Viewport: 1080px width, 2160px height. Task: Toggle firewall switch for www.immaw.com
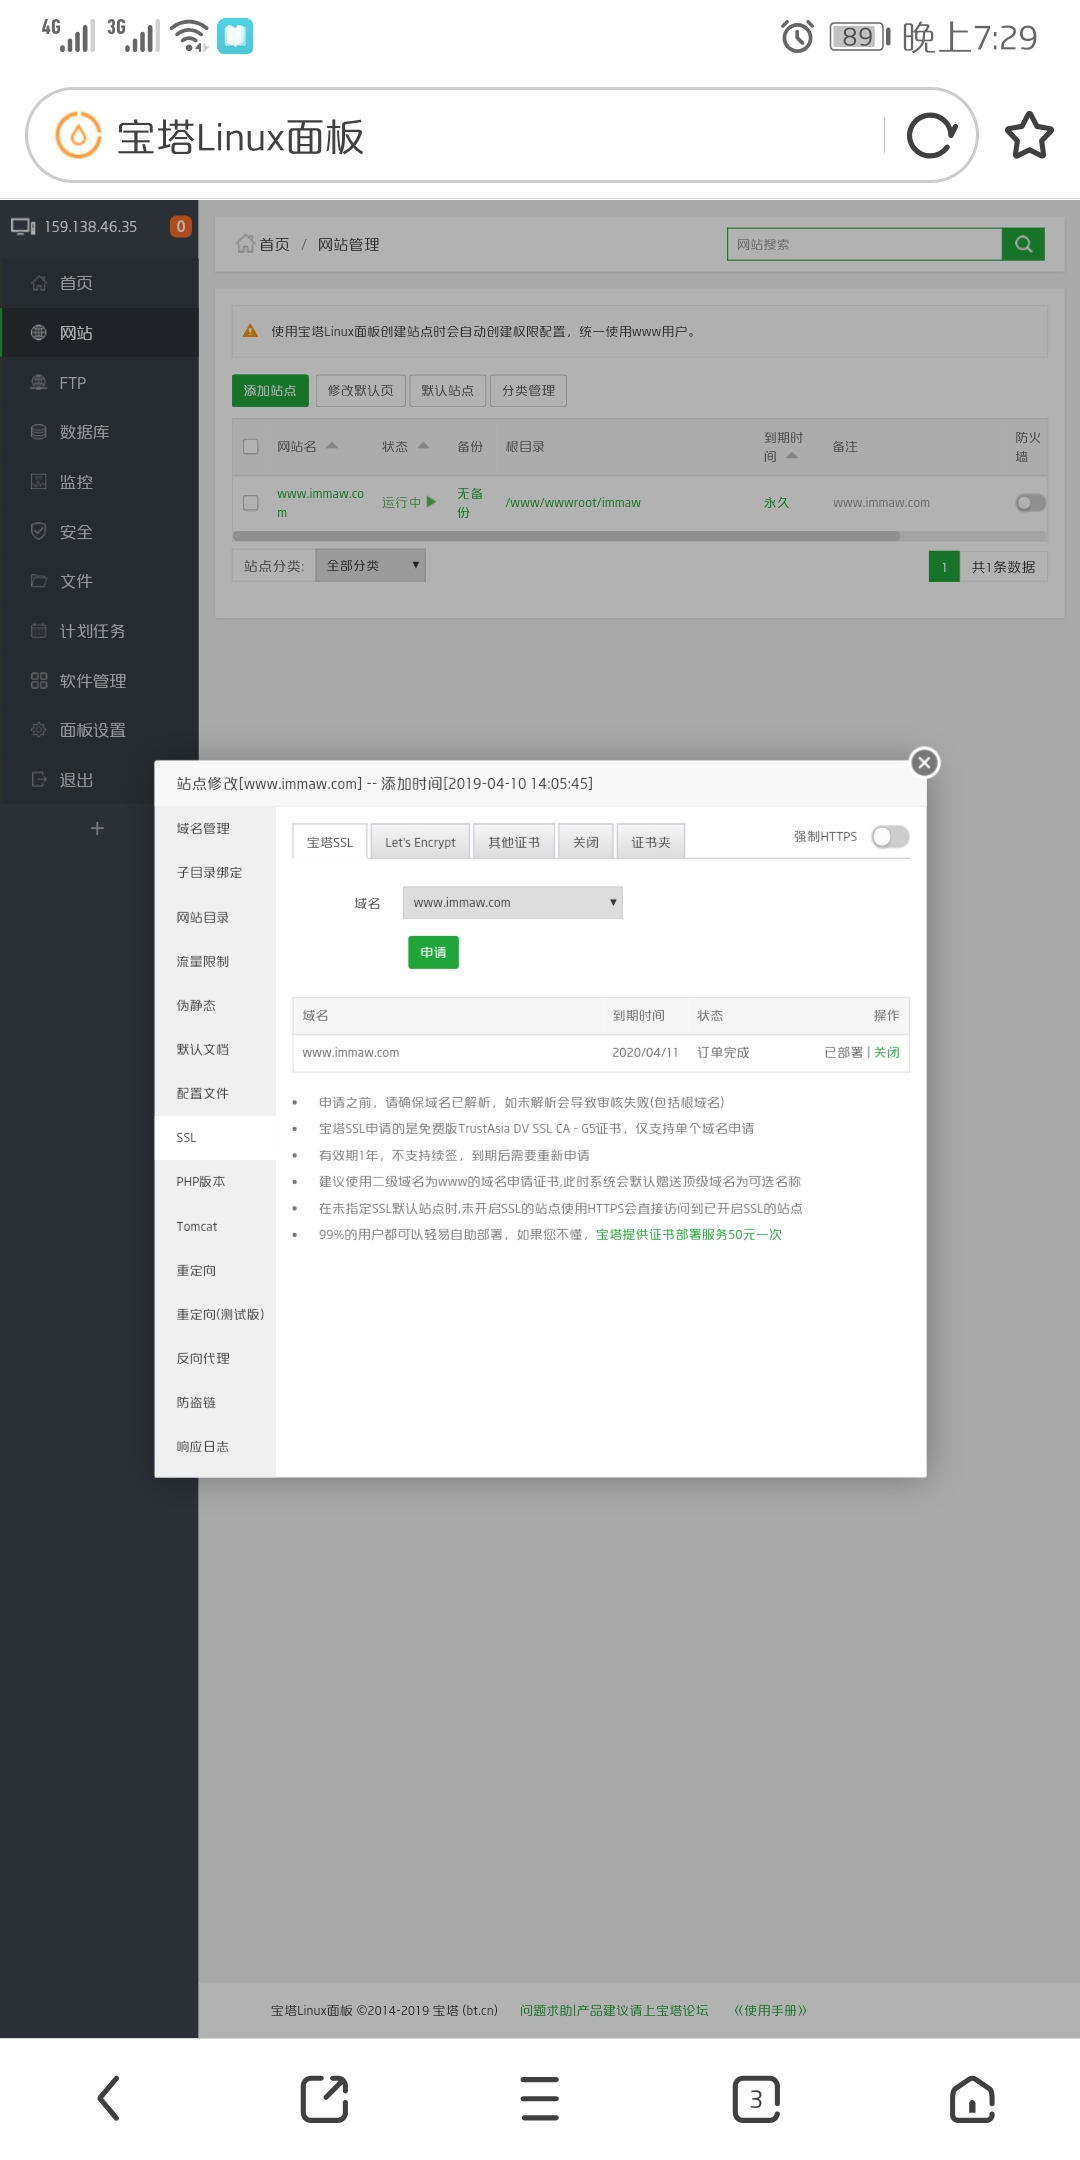(x=1030, y=502)
